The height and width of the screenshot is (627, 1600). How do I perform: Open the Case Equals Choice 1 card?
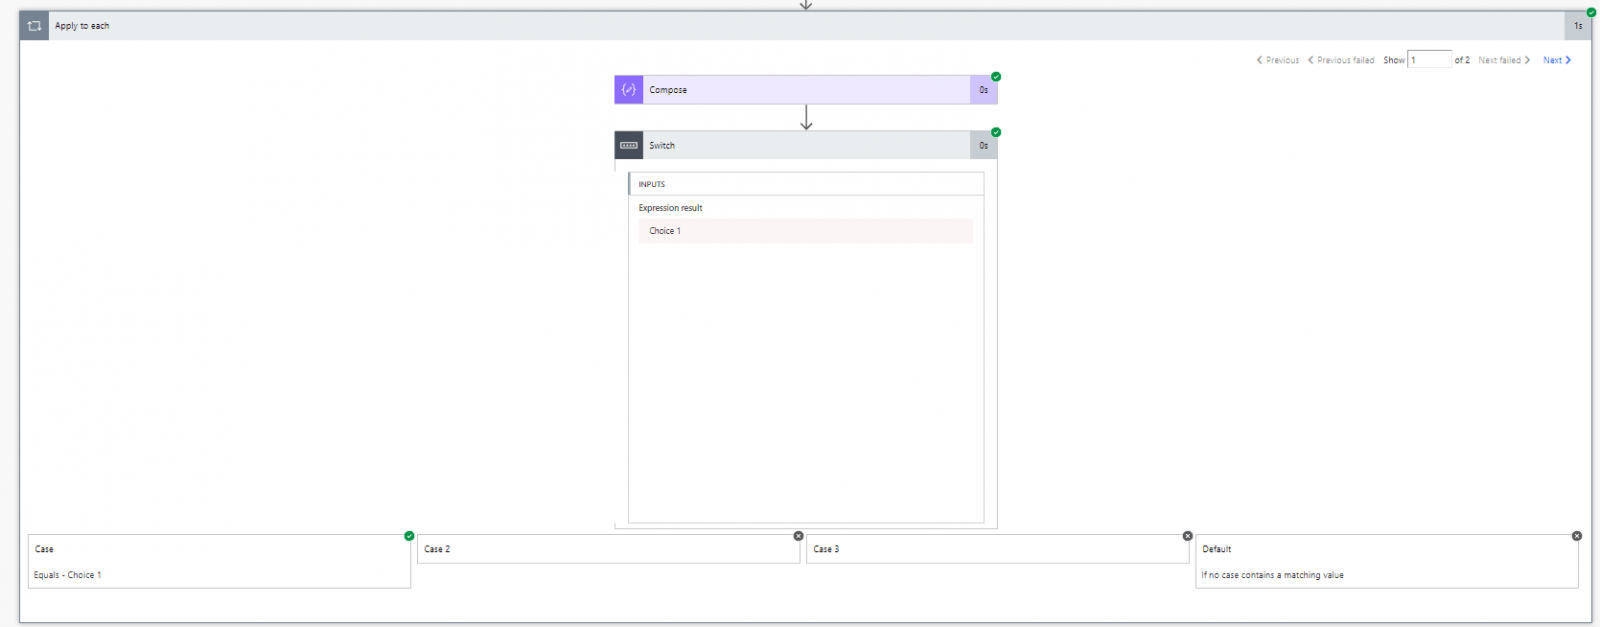(x=219, y=561)
